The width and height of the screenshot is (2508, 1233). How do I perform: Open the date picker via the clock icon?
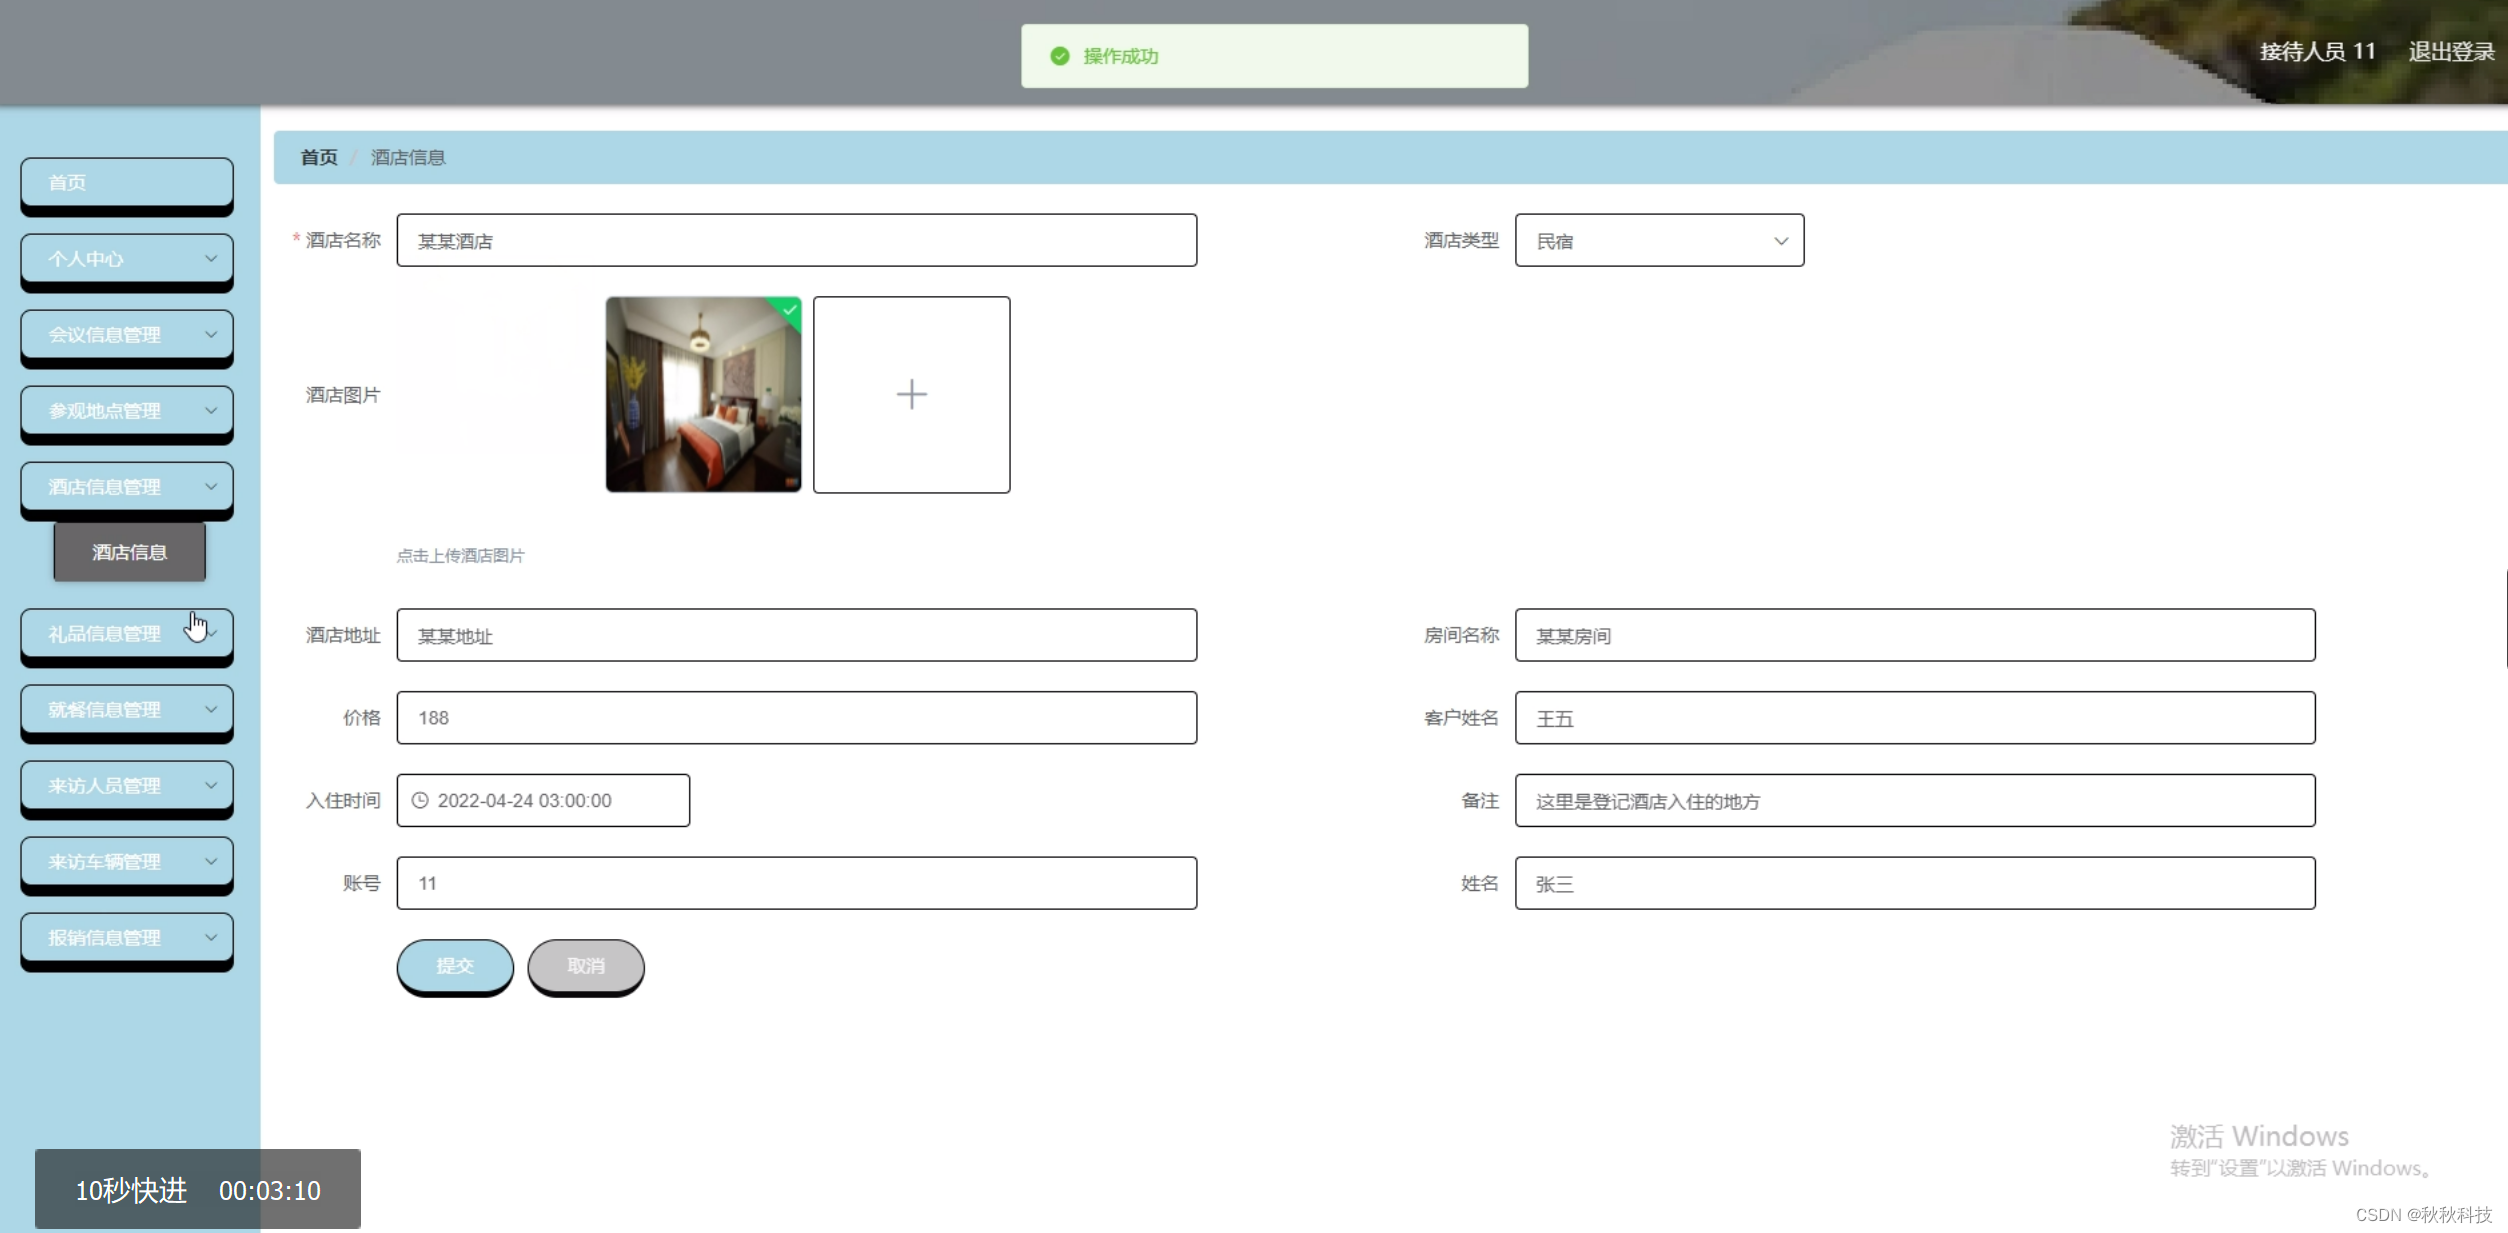[x=420, y=800]
